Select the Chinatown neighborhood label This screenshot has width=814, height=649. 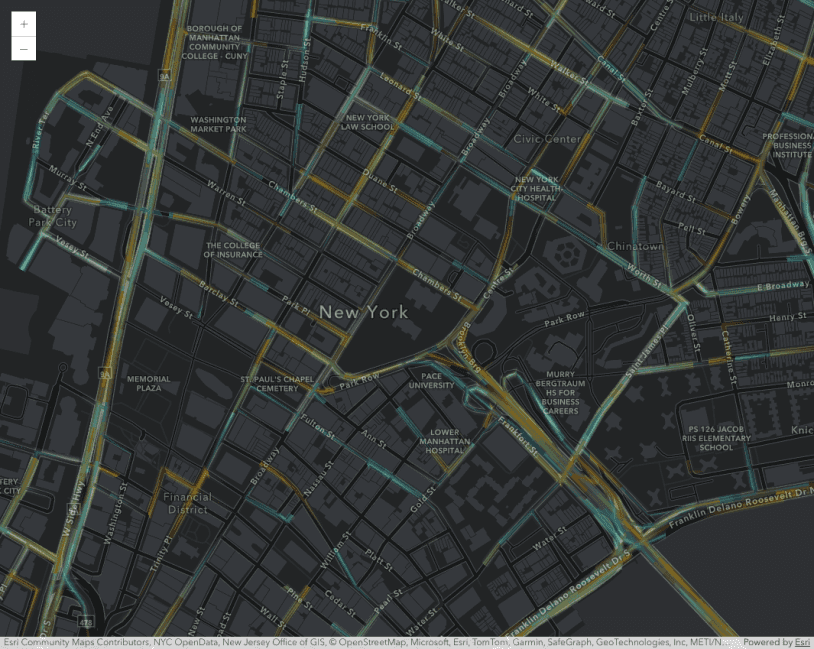point(635,243)
